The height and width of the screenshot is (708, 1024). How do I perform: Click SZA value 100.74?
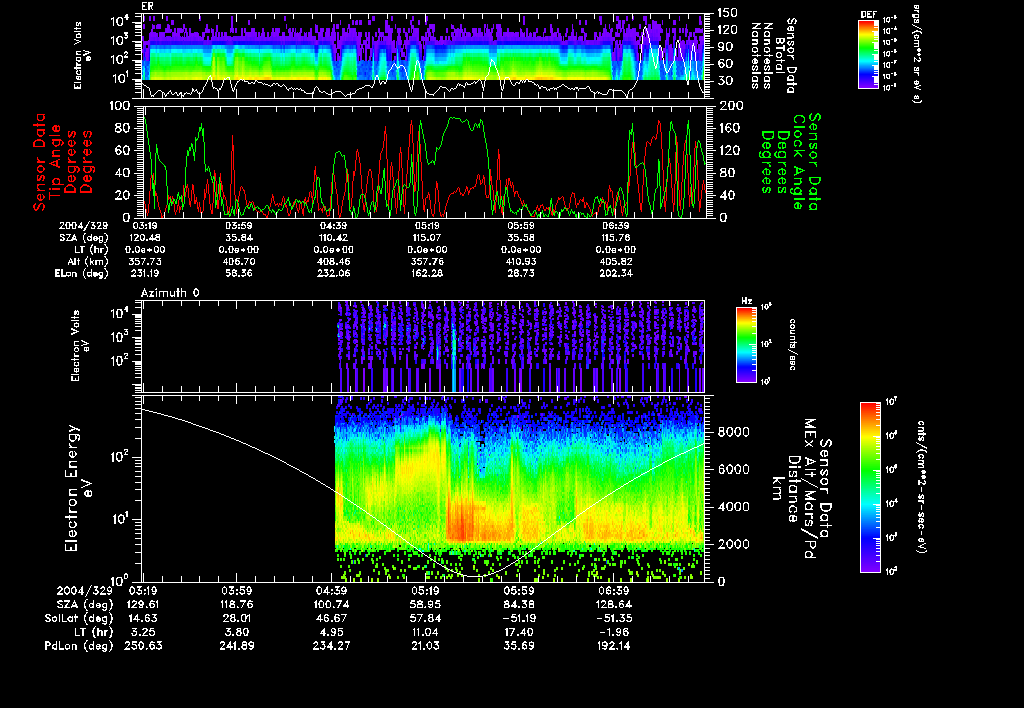tap(332, 605)
